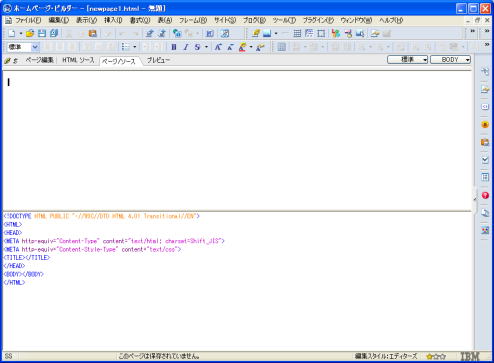
Task: Save the page using the floppy disk icon
Action: pyautogui.click(x=42, y=33)
